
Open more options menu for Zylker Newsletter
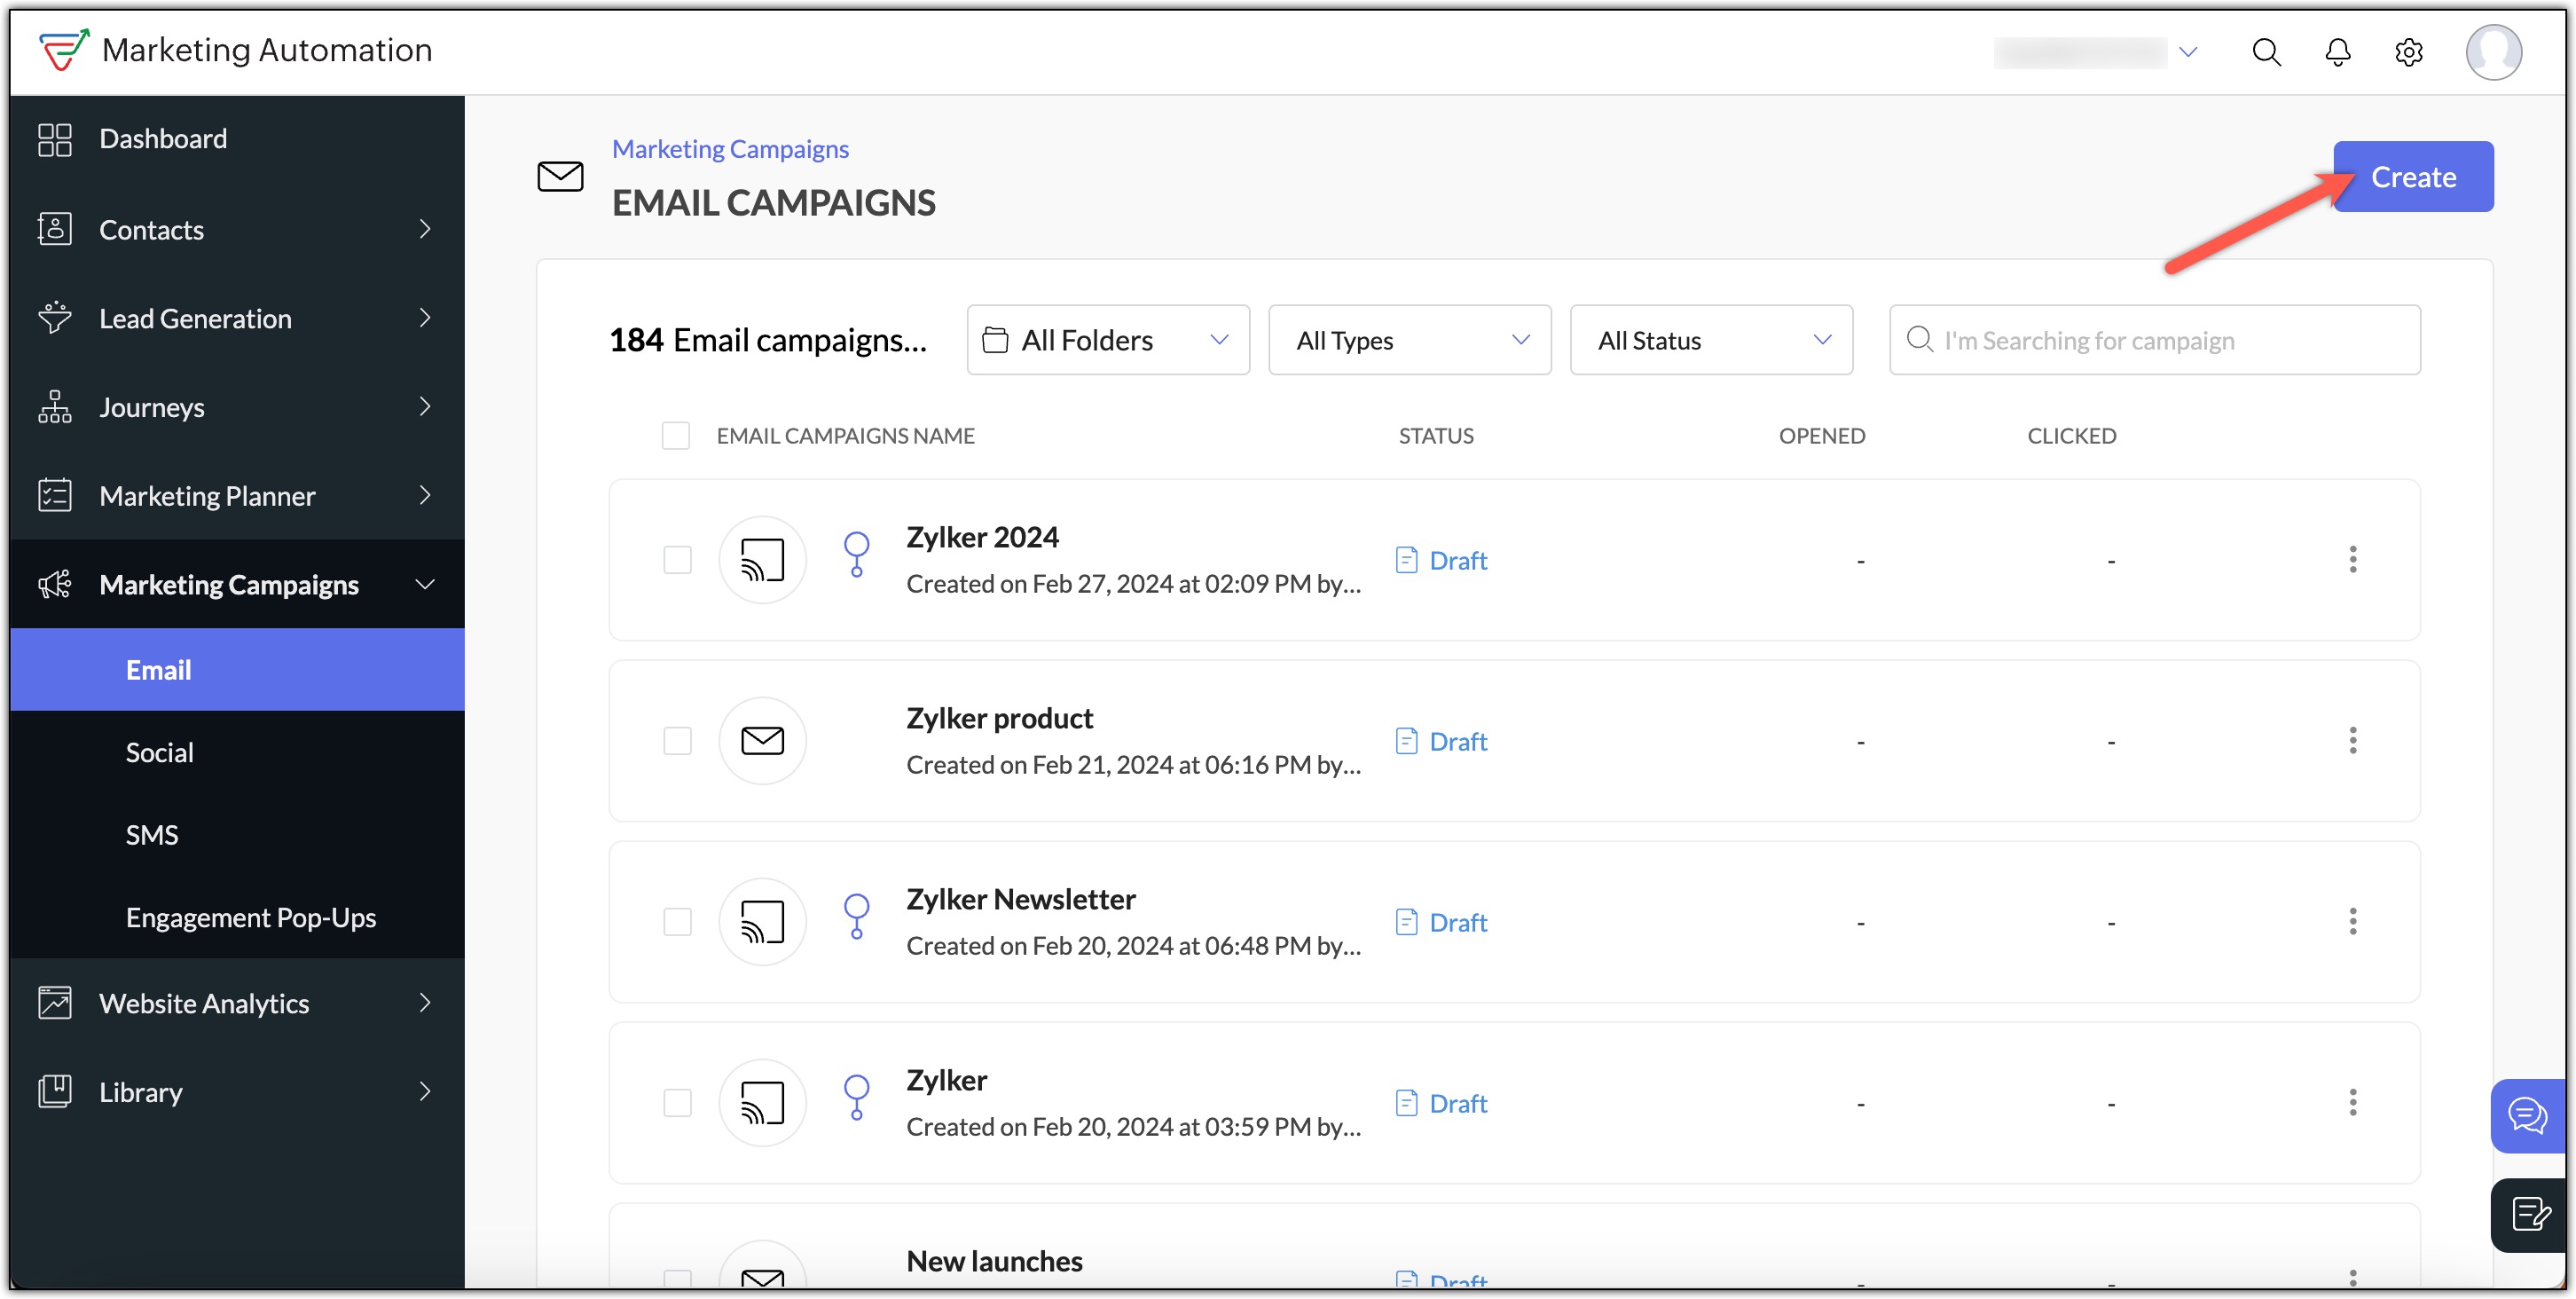pos(2352,921)
